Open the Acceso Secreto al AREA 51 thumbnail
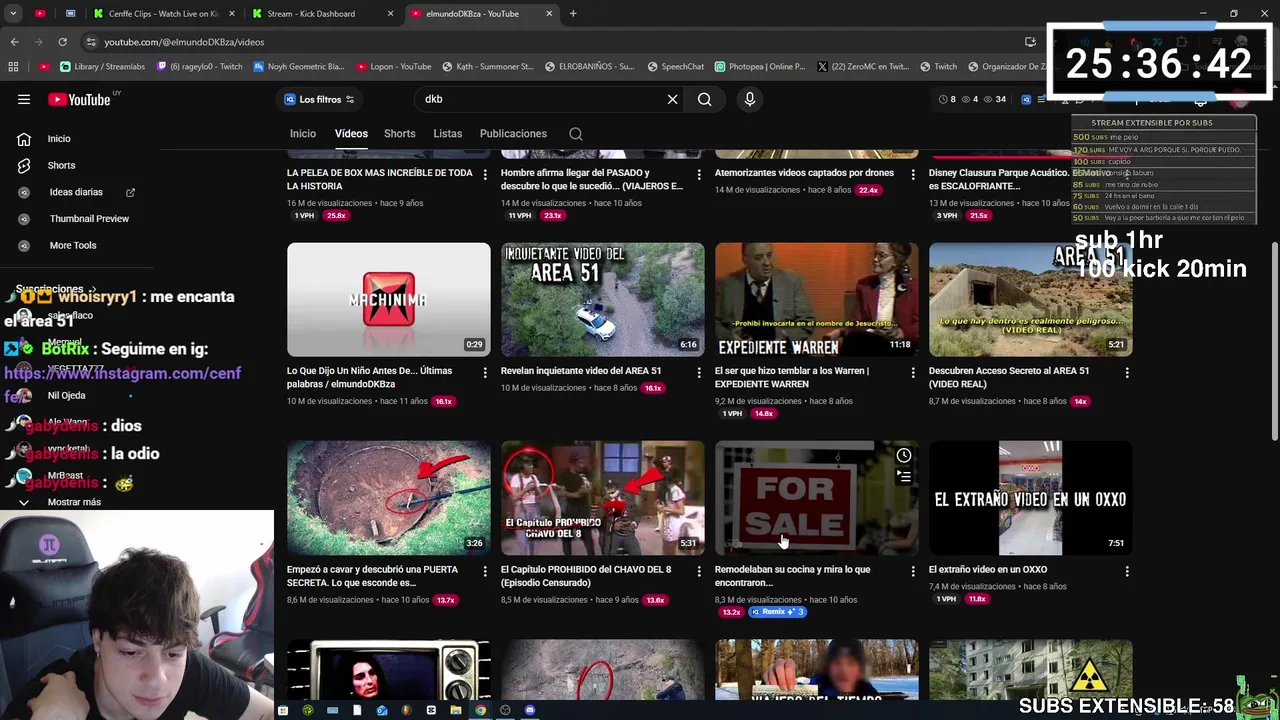The height and width of the screenshot is (720, 1280). 1031,299
